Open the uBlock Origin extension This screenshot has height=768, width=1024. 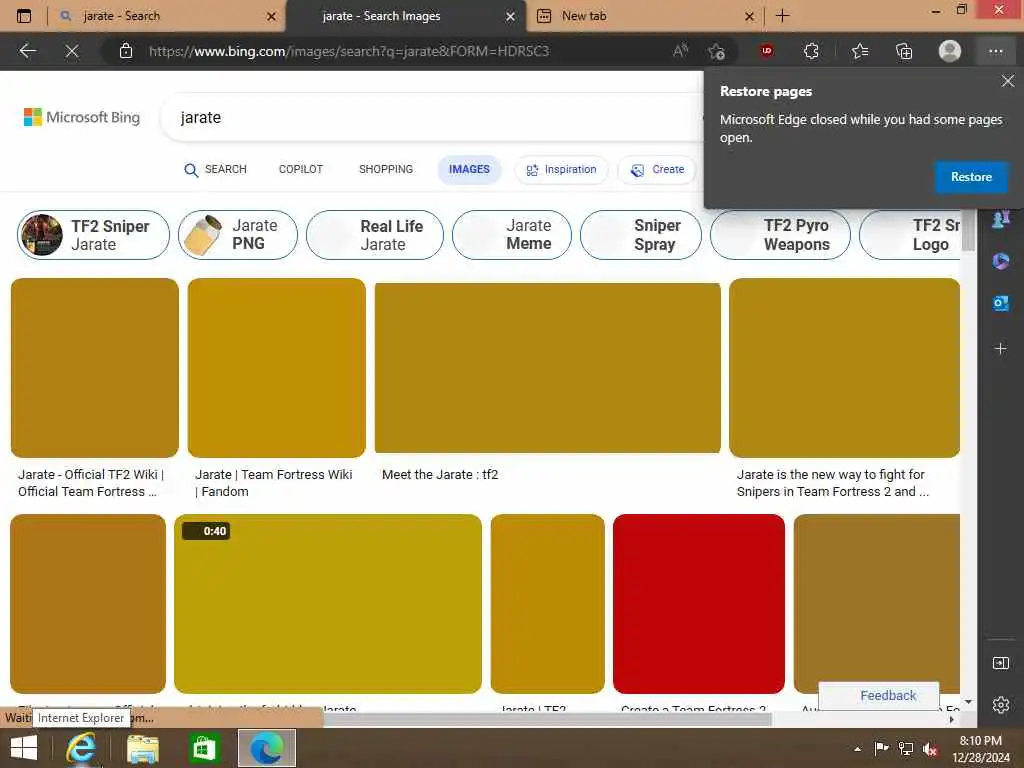(x=767, y=50)
